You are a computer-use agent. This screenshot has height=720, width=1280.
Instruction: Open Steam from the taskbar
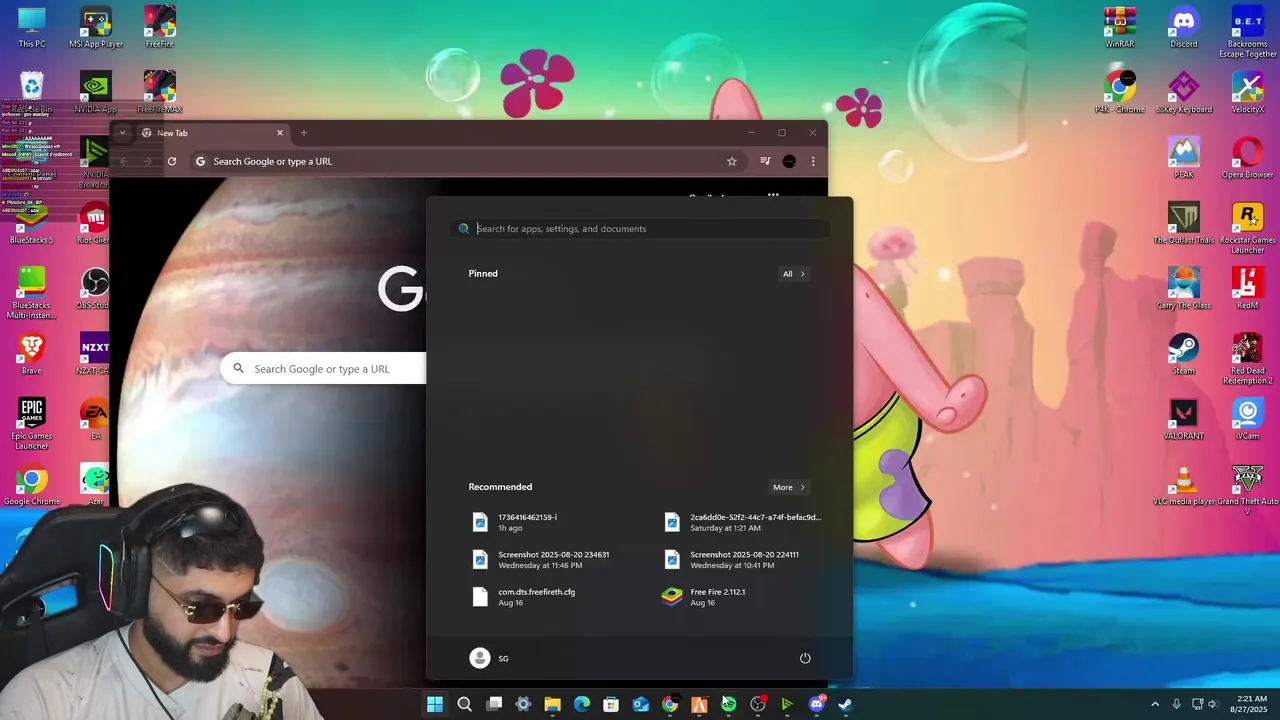845,704
